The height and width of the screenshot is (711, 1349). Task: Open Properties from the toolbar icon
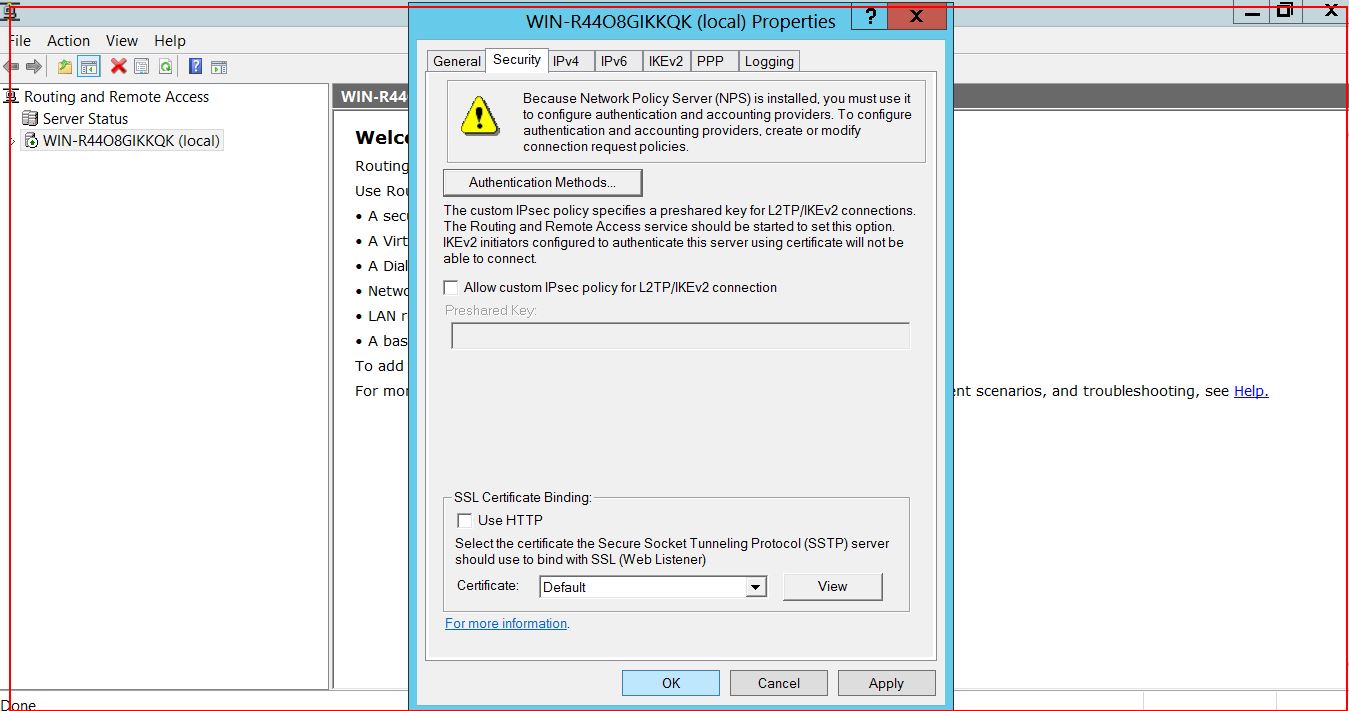pos(141,67)
